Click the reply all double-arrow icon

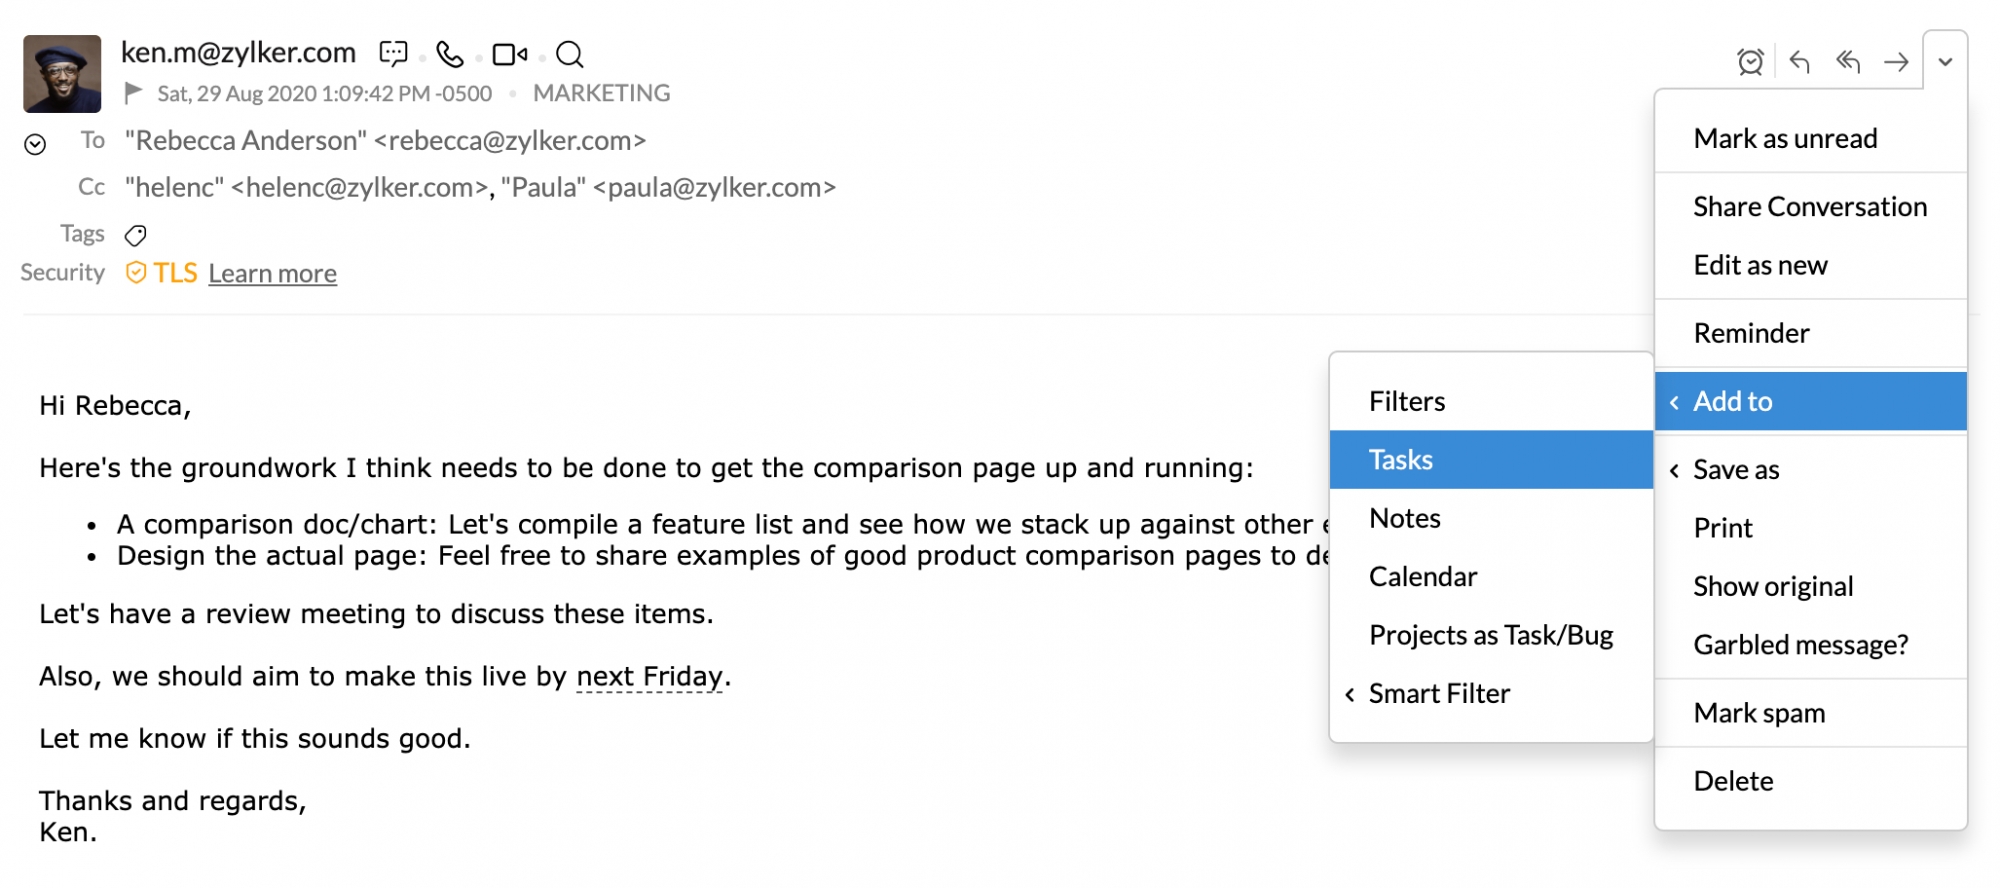pos(1847,62)
